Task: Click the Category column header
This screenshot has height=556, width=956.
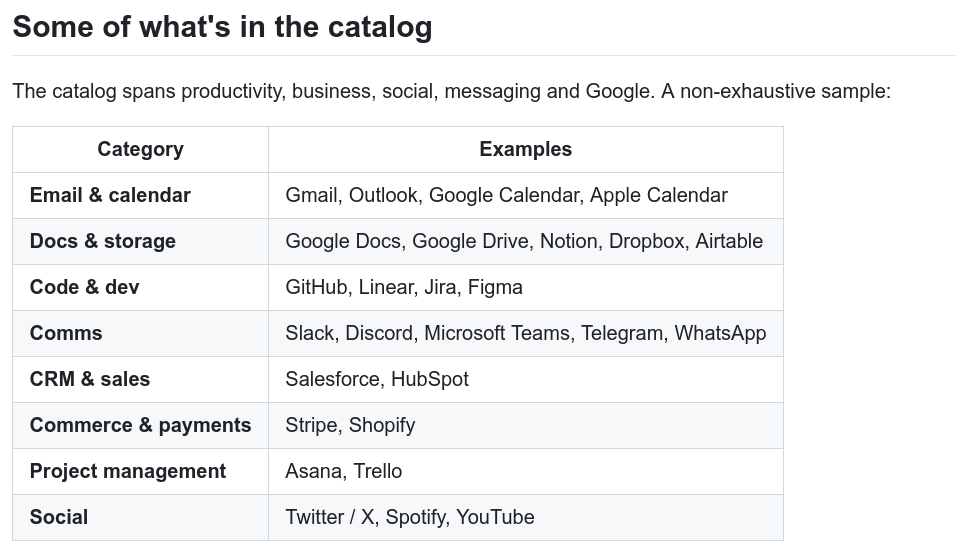Action: pyautogui.click(x=140, y=149)
